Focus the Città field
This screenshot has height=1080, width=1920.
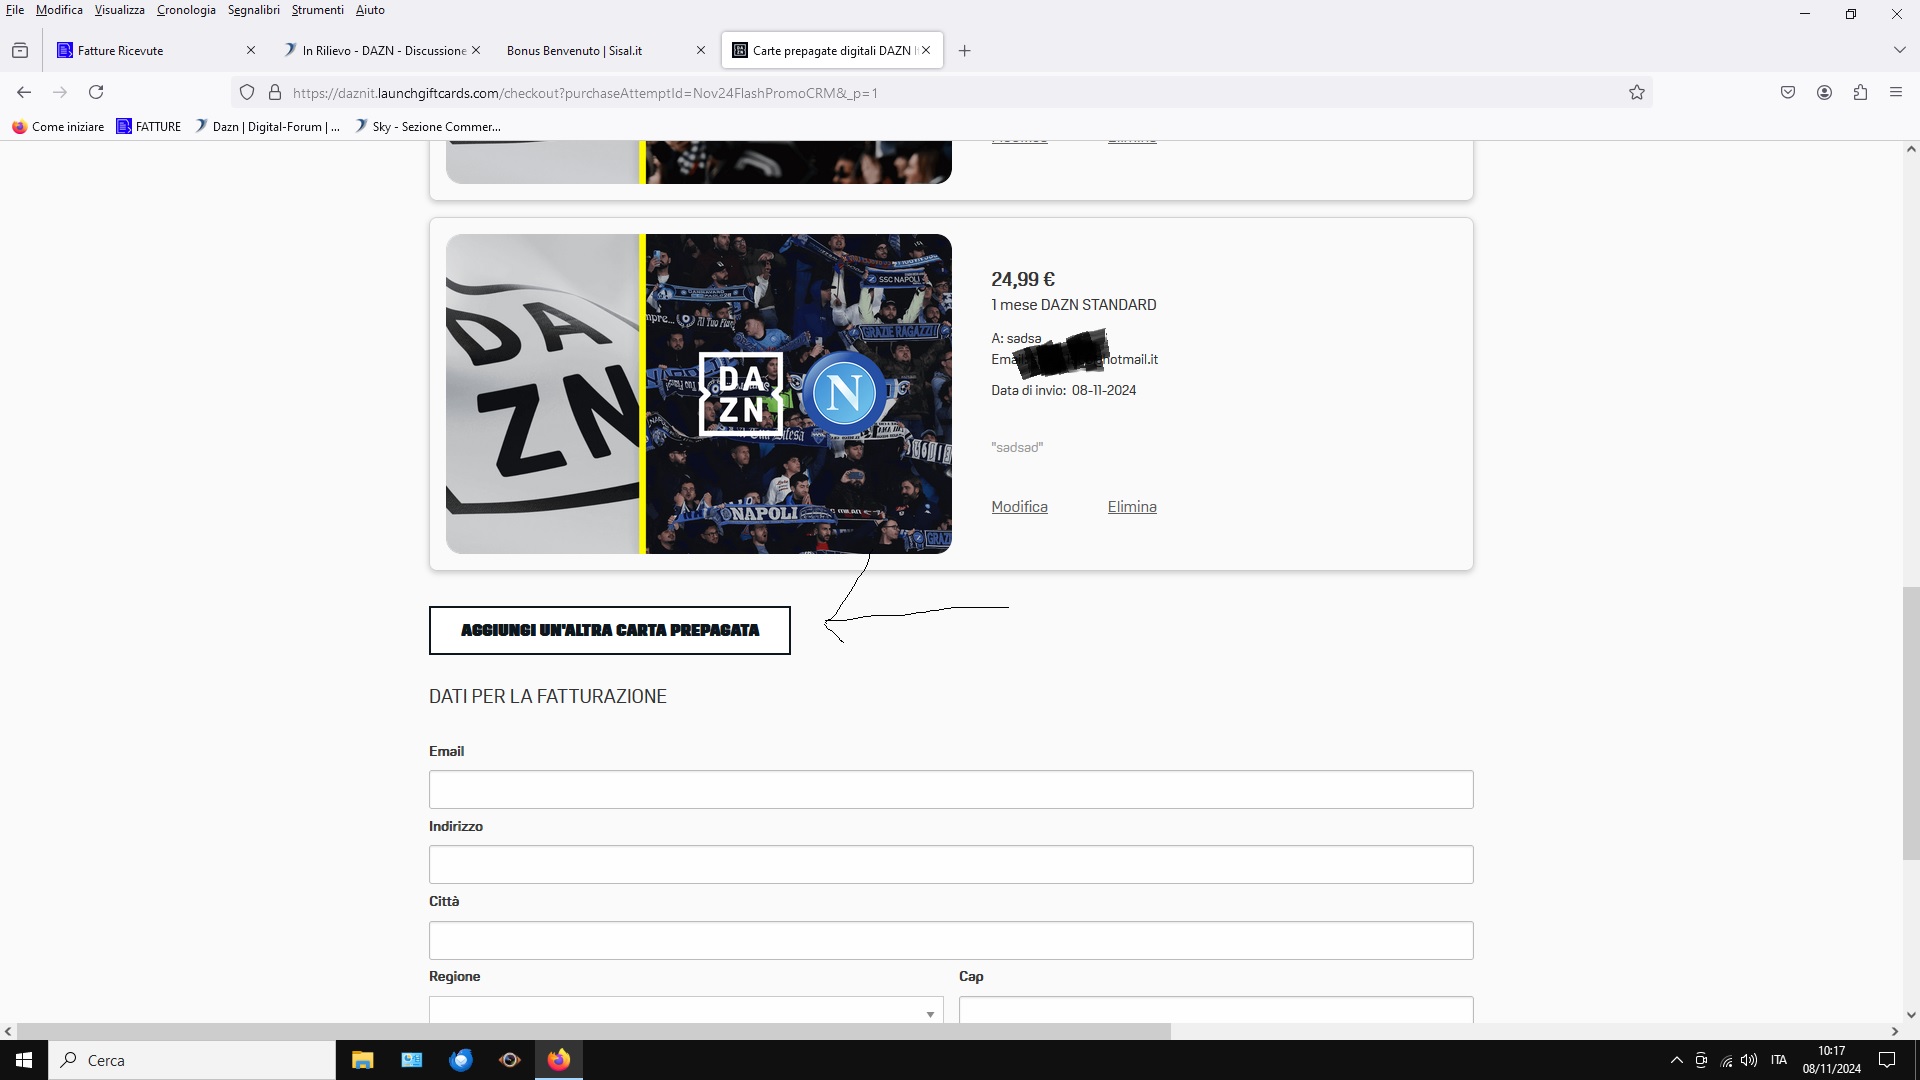(x=951, y=940)
